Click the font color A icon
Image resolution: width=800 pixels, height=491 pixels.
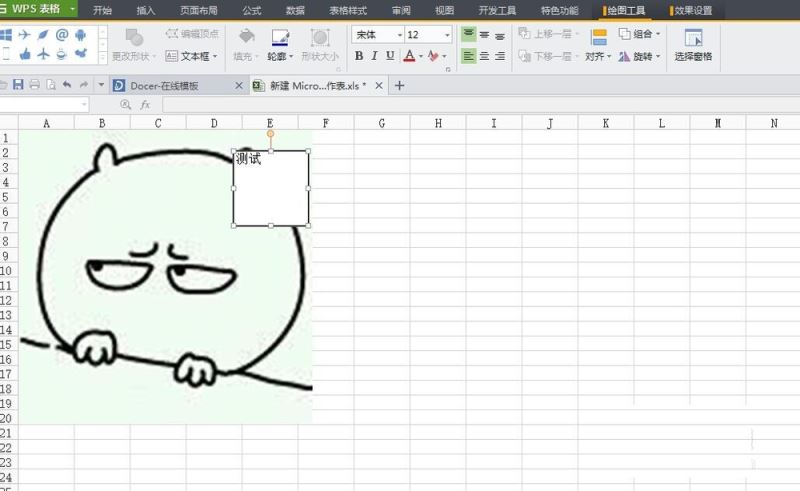(x=409, y=56)
